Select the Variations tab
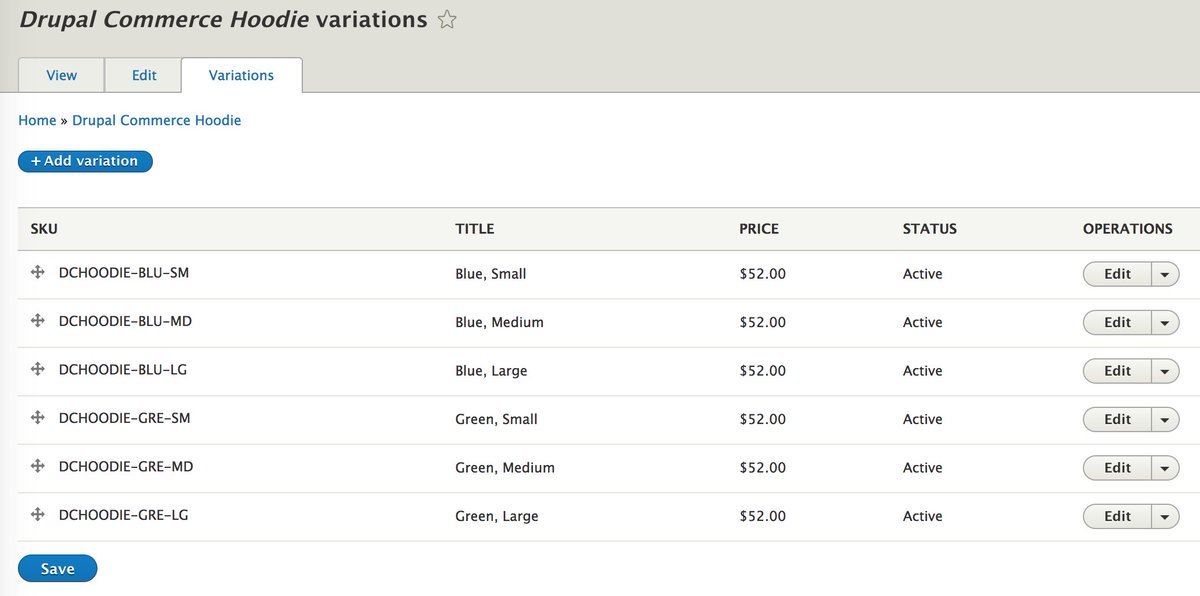The image size is (1200, 596). [x=241, y=75]
